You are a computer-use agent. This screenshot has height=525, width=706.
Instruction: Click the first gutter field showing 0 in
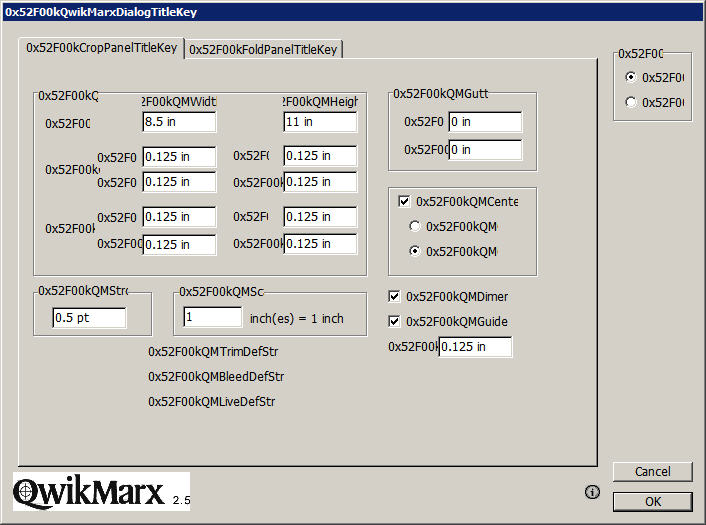pyautogui.click(x=485, y=122)
